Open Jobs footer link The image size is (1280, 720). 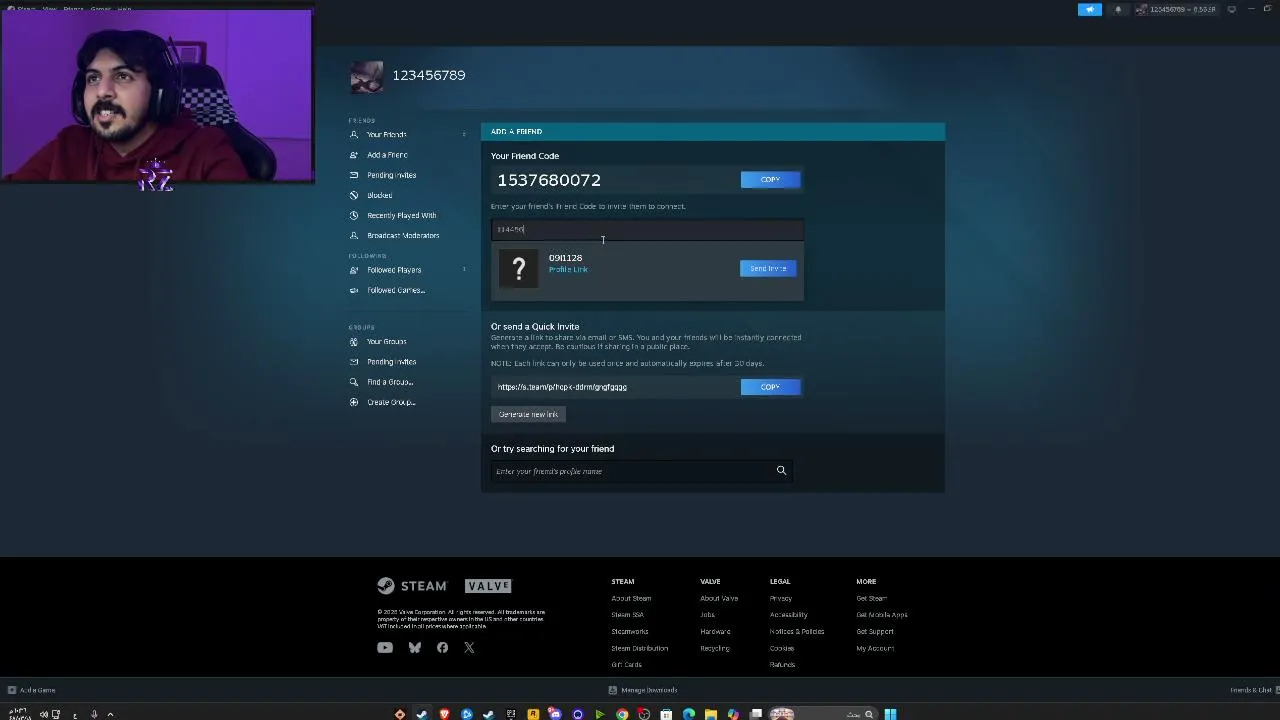(x=708, y=615)
